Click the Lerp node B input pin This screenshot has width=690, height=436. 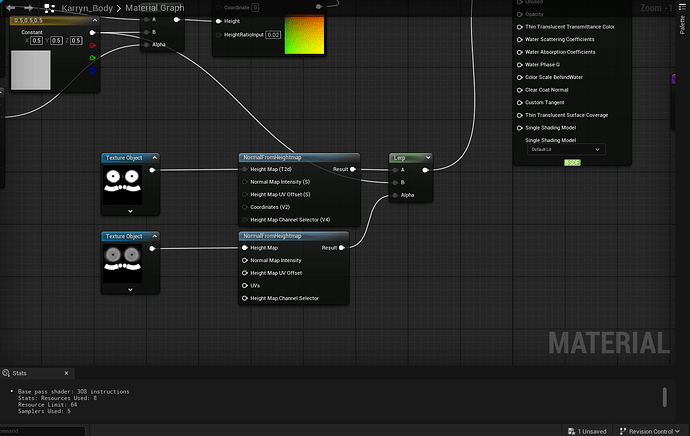[x=395, y=183]
